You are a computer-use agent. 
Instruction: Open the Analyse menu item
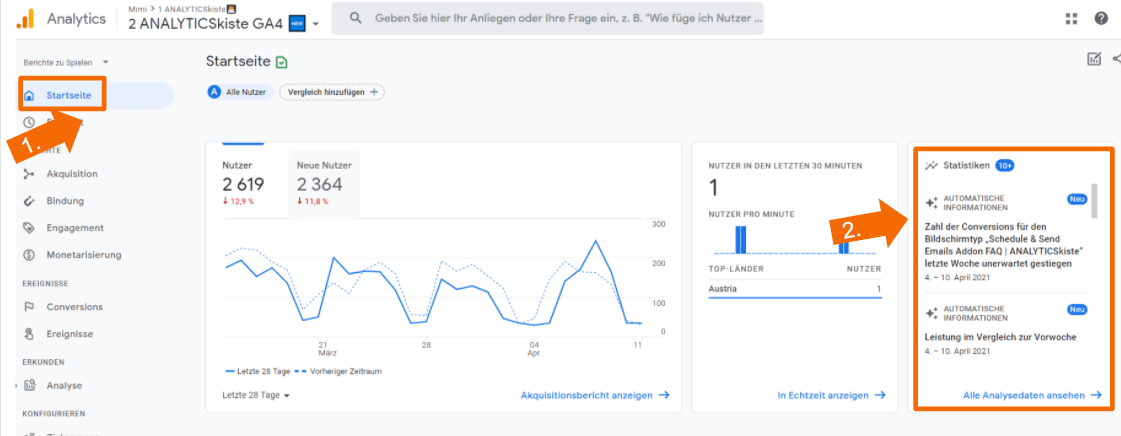click(64, 385)
